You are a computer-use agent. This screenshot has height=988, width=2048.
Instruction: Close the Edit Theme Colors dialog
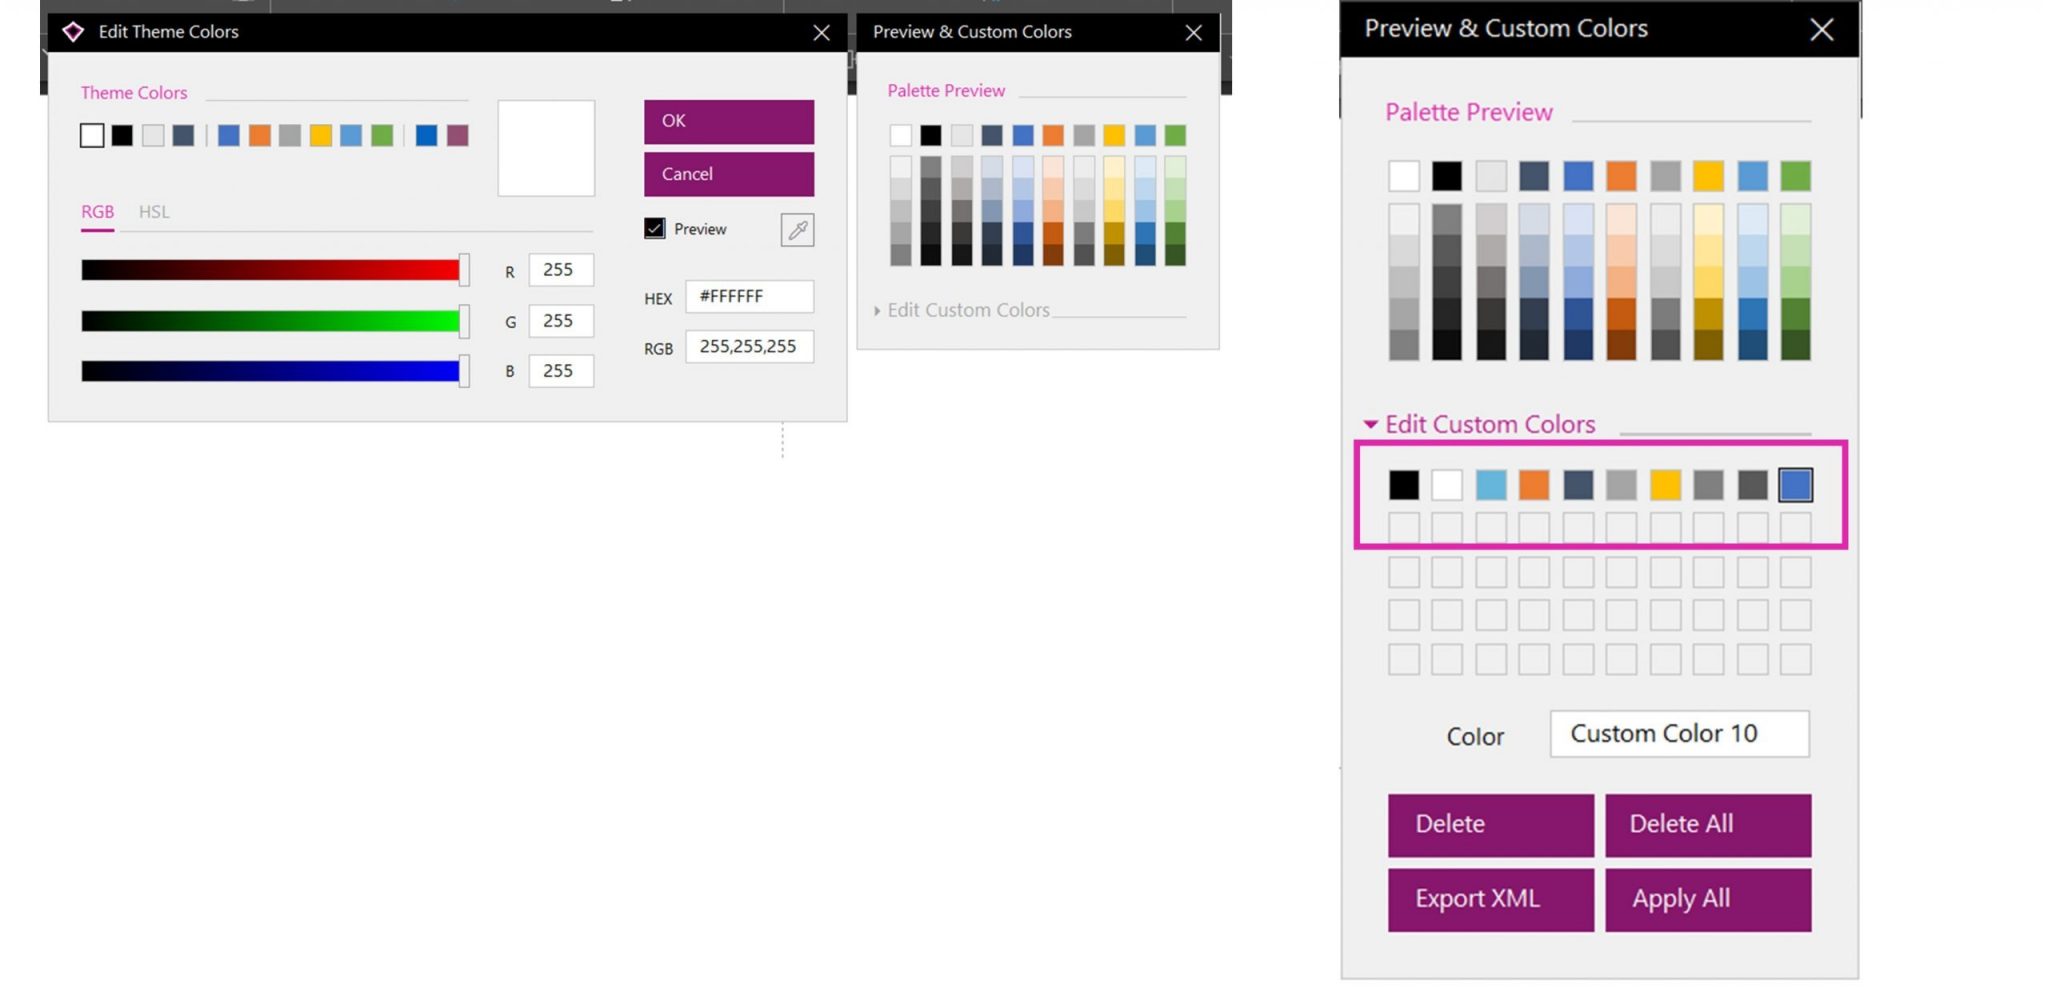point(821,33)
